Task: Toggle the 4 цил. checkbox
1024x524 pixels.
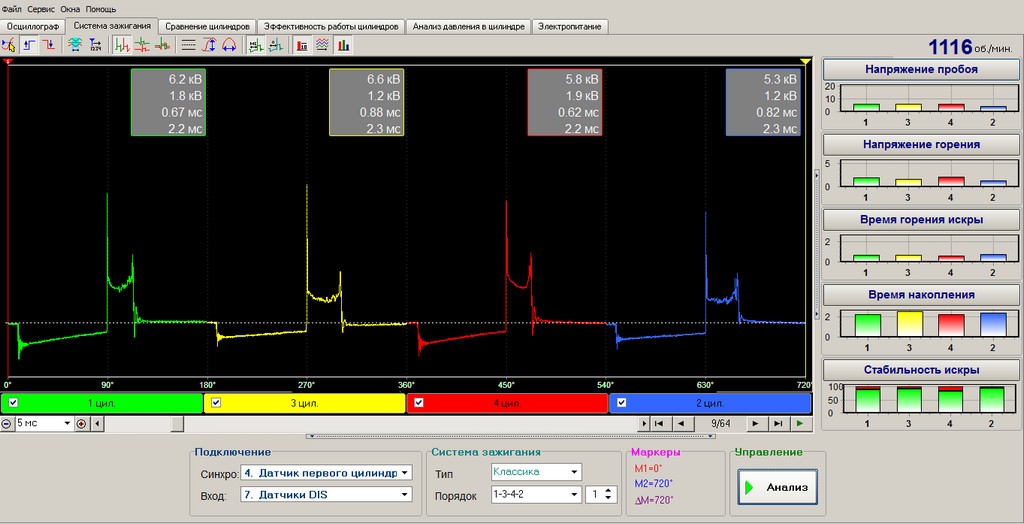Action: [x=419, y=402]
